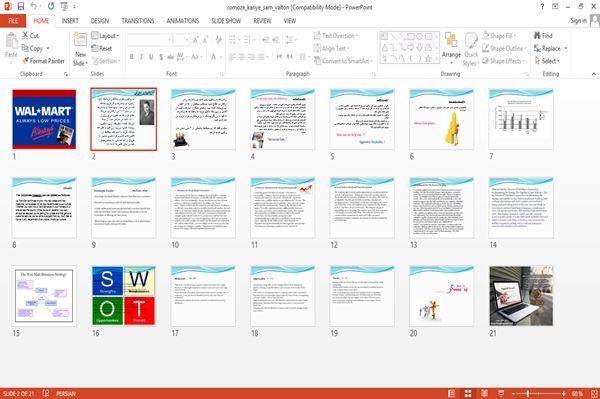This screenshot has height=399, width=600.
Task: Select slide 15 business strategy diagram
Action: 44,296
